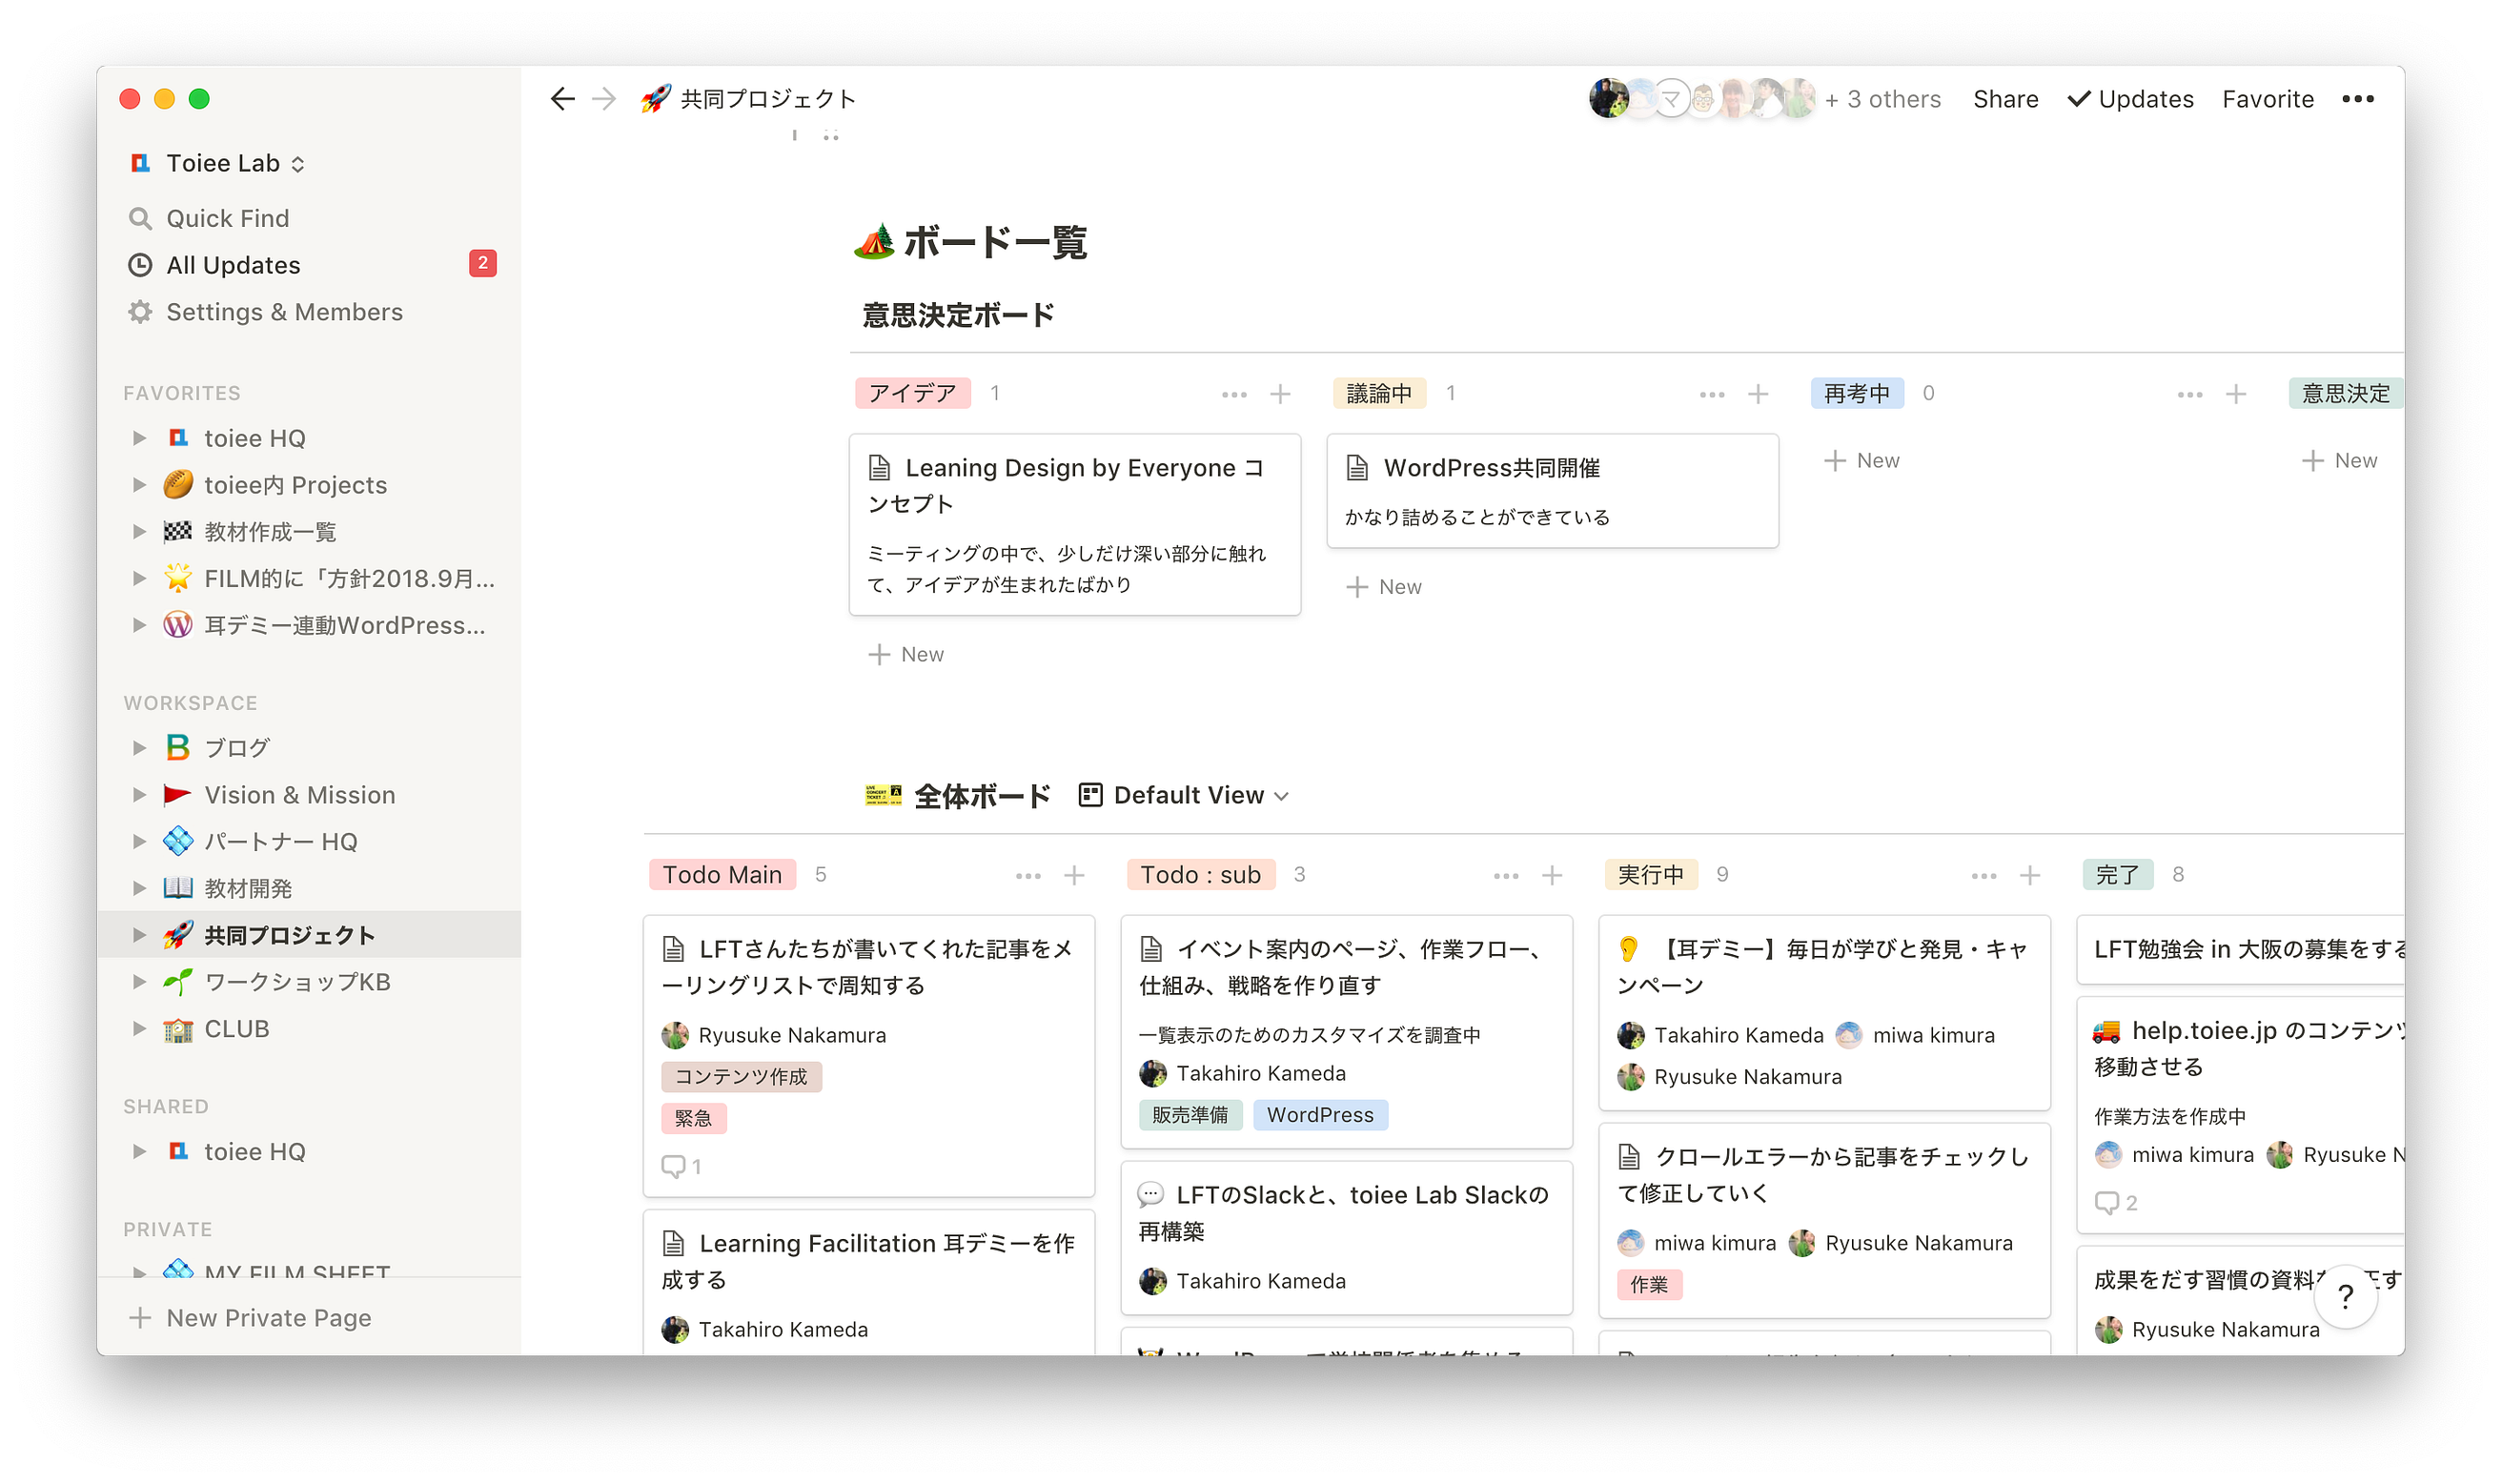
Task: Add card to Todo Main column with plus icon
Action: coord(1074,875)
